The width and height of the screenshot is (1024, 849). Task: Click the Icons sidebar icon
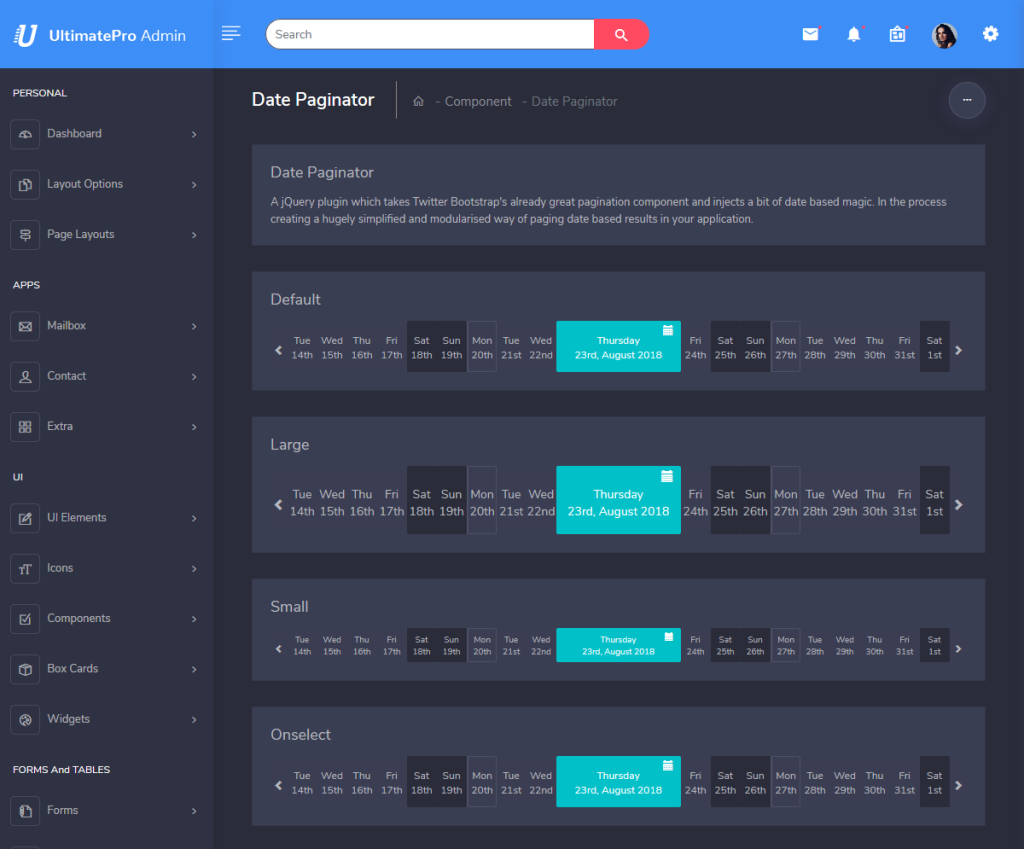25,568
